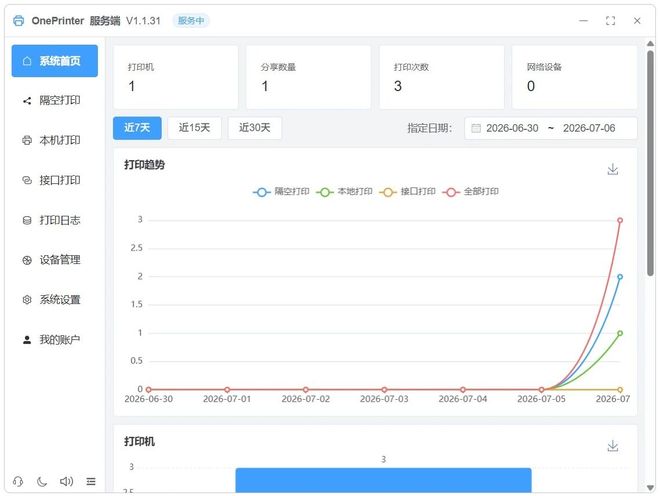The height and width of the screenshot is (496, 660).
Task: Click the 2026-07-01 data point on axis
Action: 227,390
